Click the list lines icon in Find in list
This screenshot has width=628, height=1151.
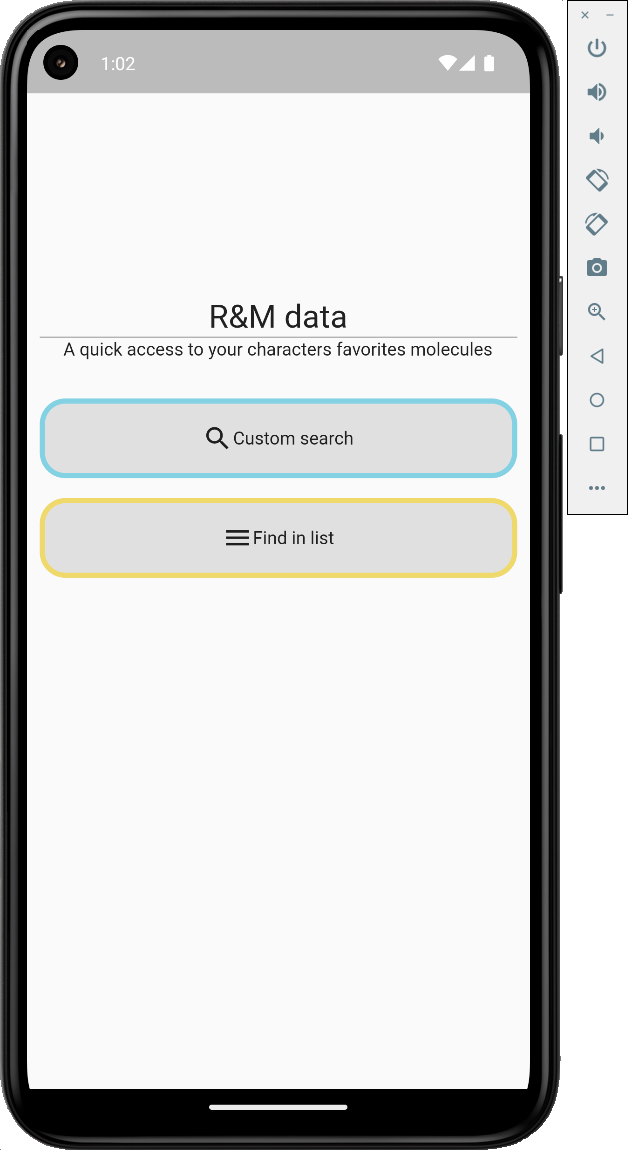(237, 538)
